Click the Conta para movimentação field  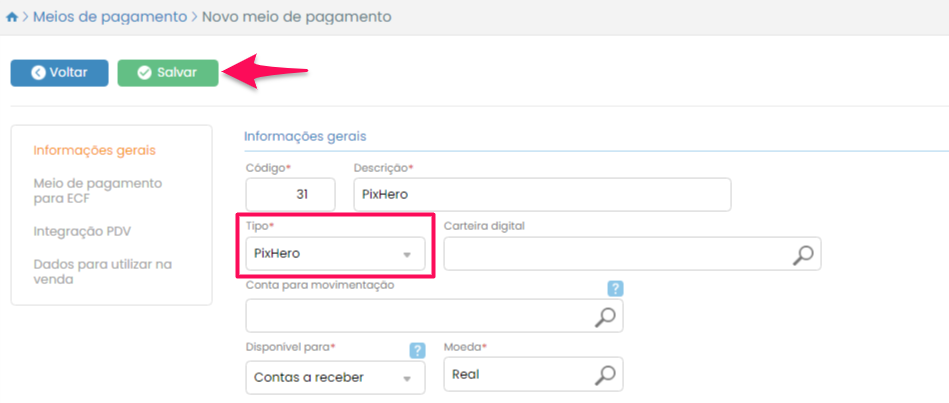418,316
